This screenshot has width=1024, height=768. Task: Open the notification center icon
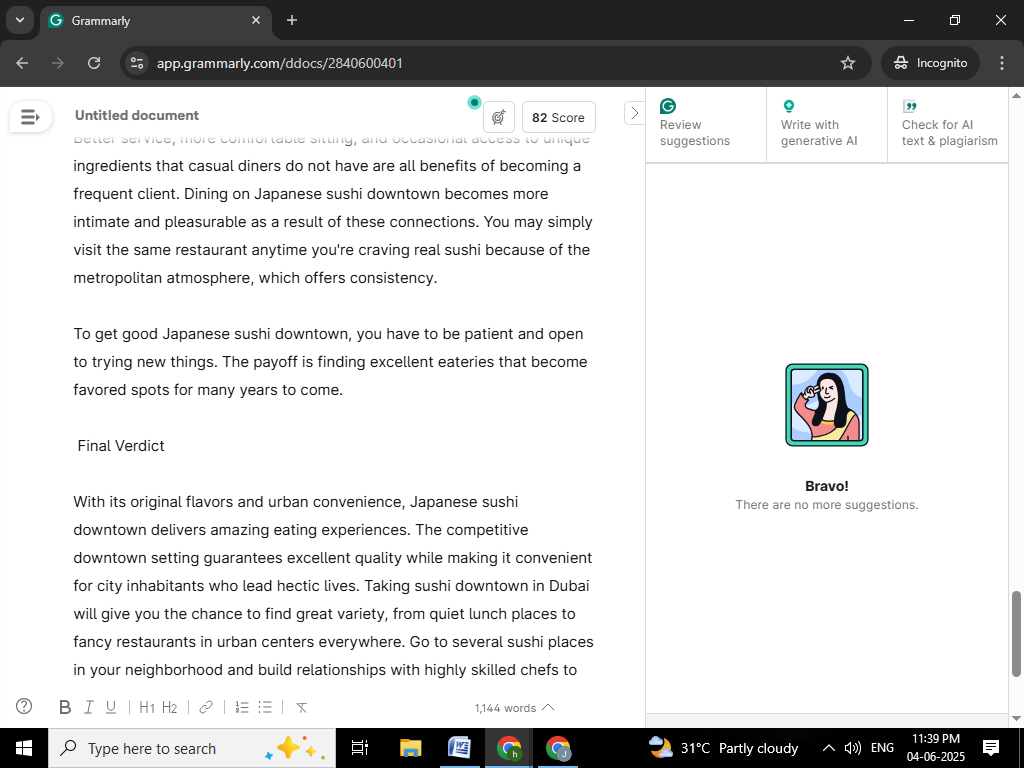coord(991,748)
